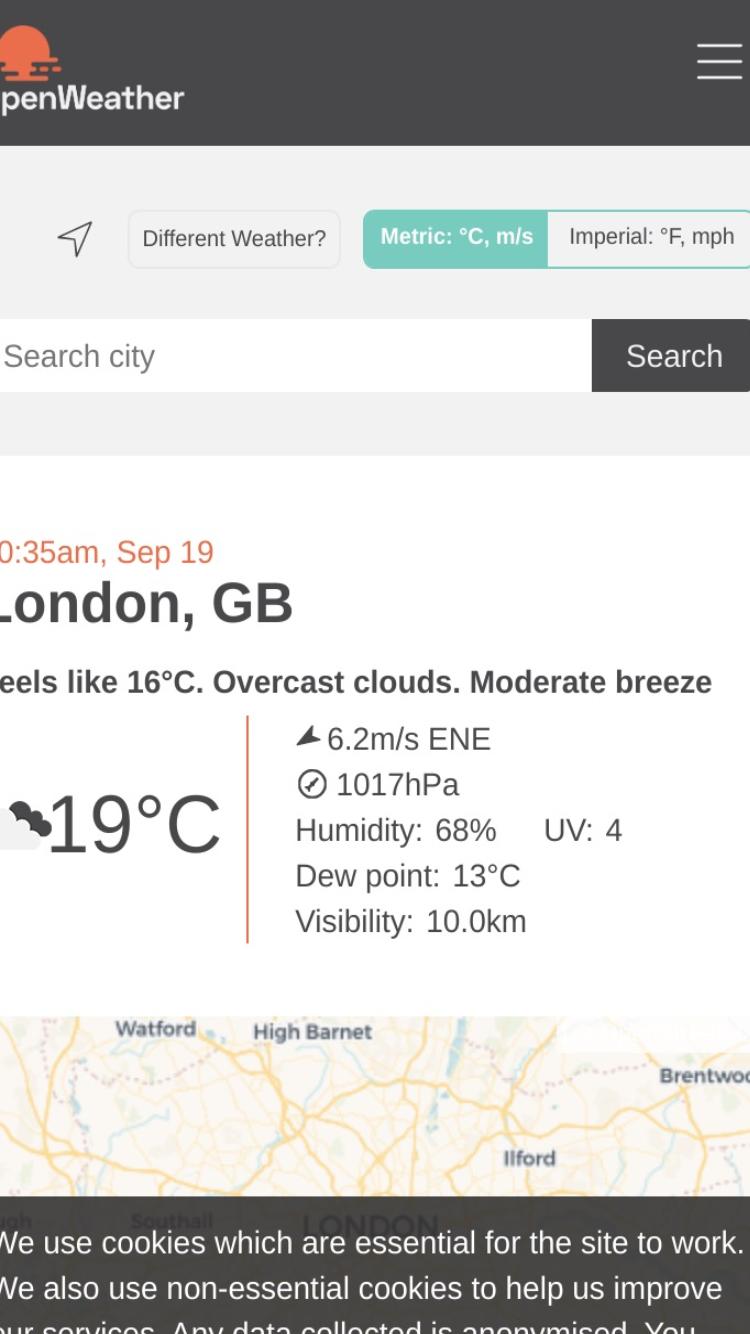Use current location arrow icon
Image resolution: width=750 pixels, height=1334 pixels.
[75, 238]
